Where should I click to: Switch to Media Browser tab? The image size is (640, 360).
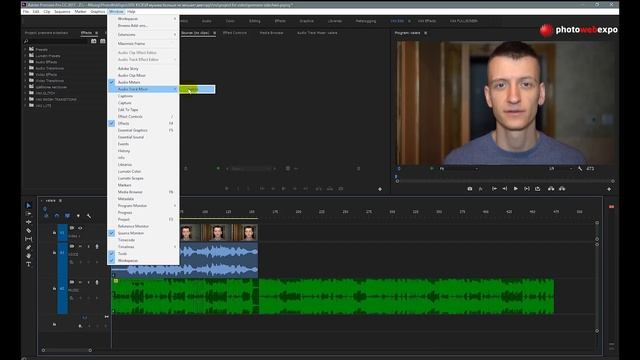[271, 33]
